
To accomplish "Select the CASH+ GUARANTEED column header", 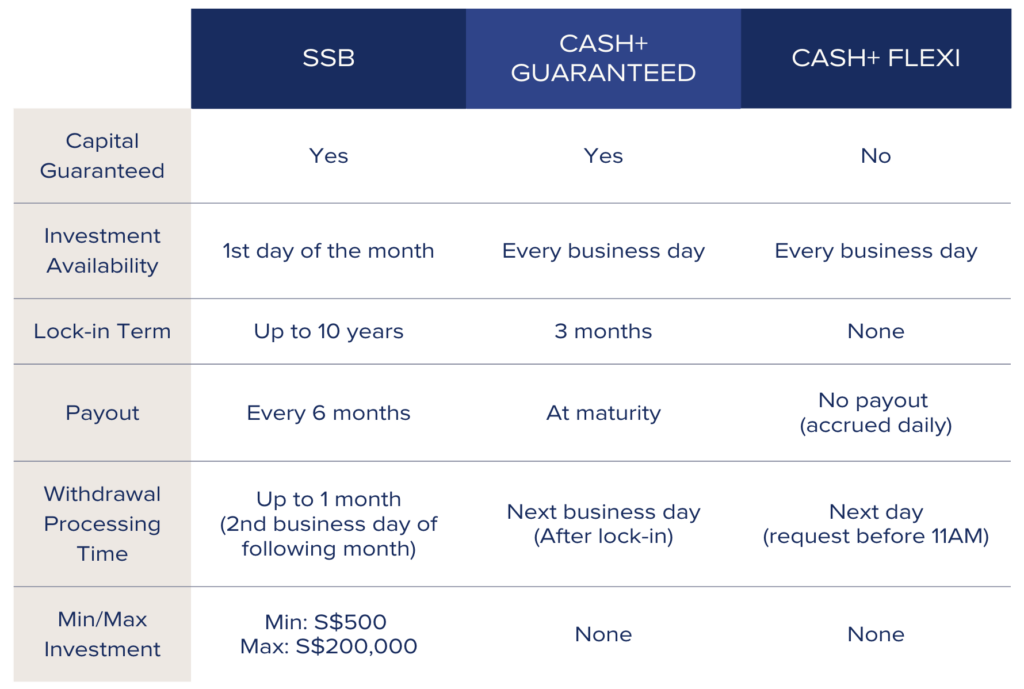I will [x=603, y=58].
